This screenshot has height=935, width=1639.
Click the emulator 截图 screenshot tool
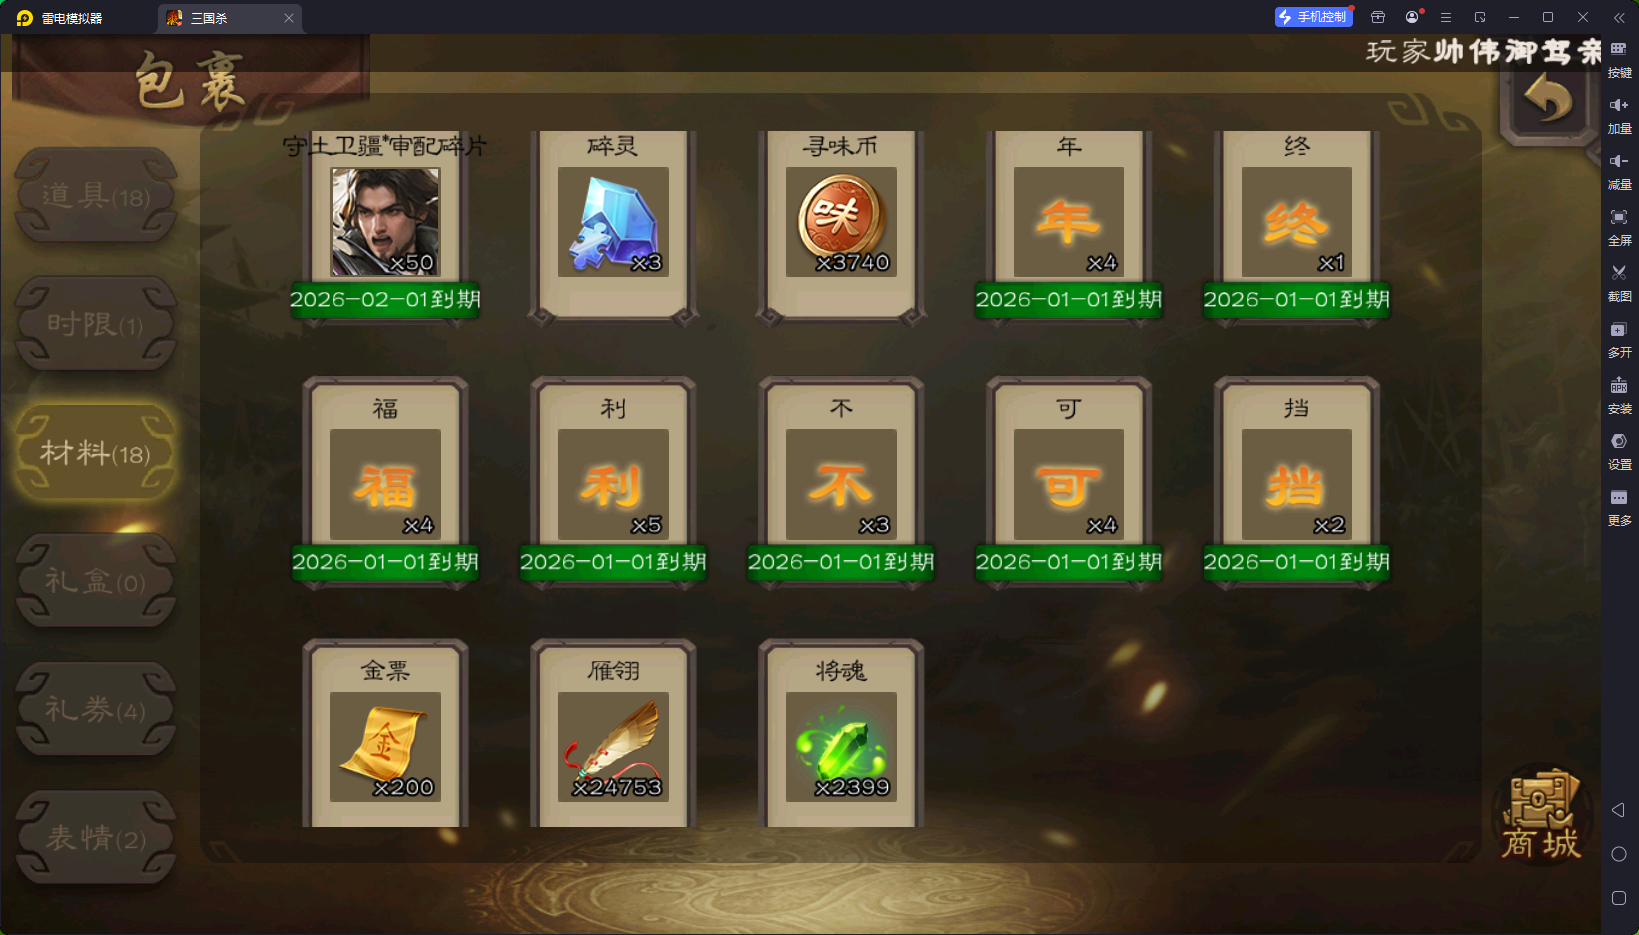[x=1619, y=283]
